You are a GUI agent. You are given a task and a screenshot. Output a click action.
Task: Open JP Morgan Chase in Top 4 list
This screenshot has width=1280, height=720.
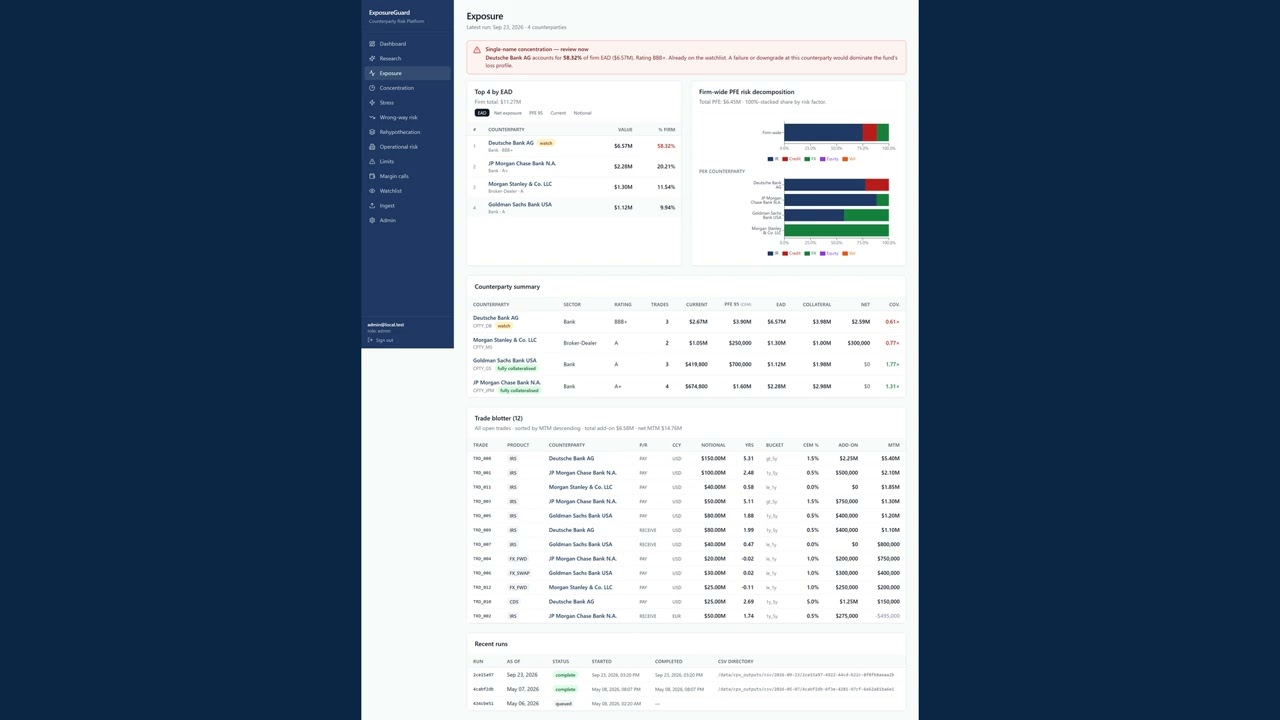pos(522,163)
